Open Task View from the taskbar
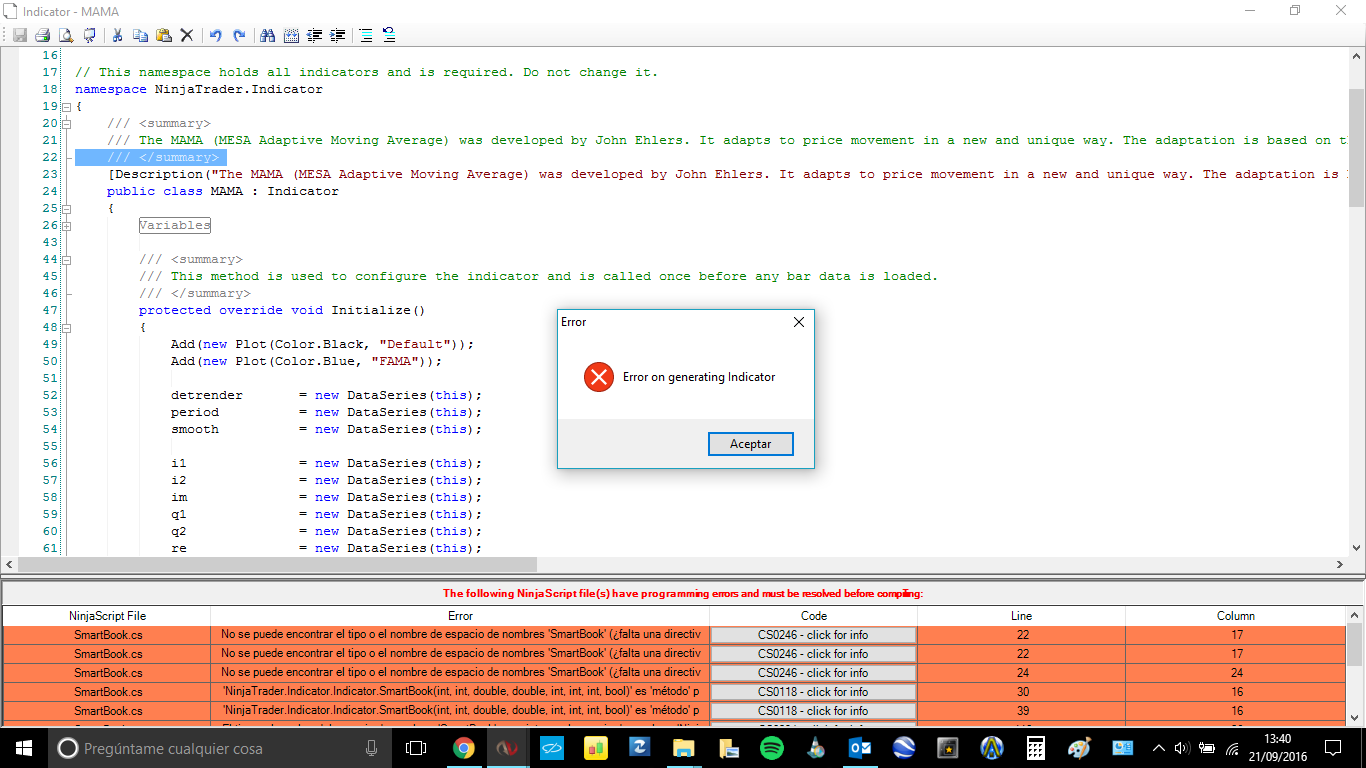The image size is (1366, 768). click(x=416, y=747)
